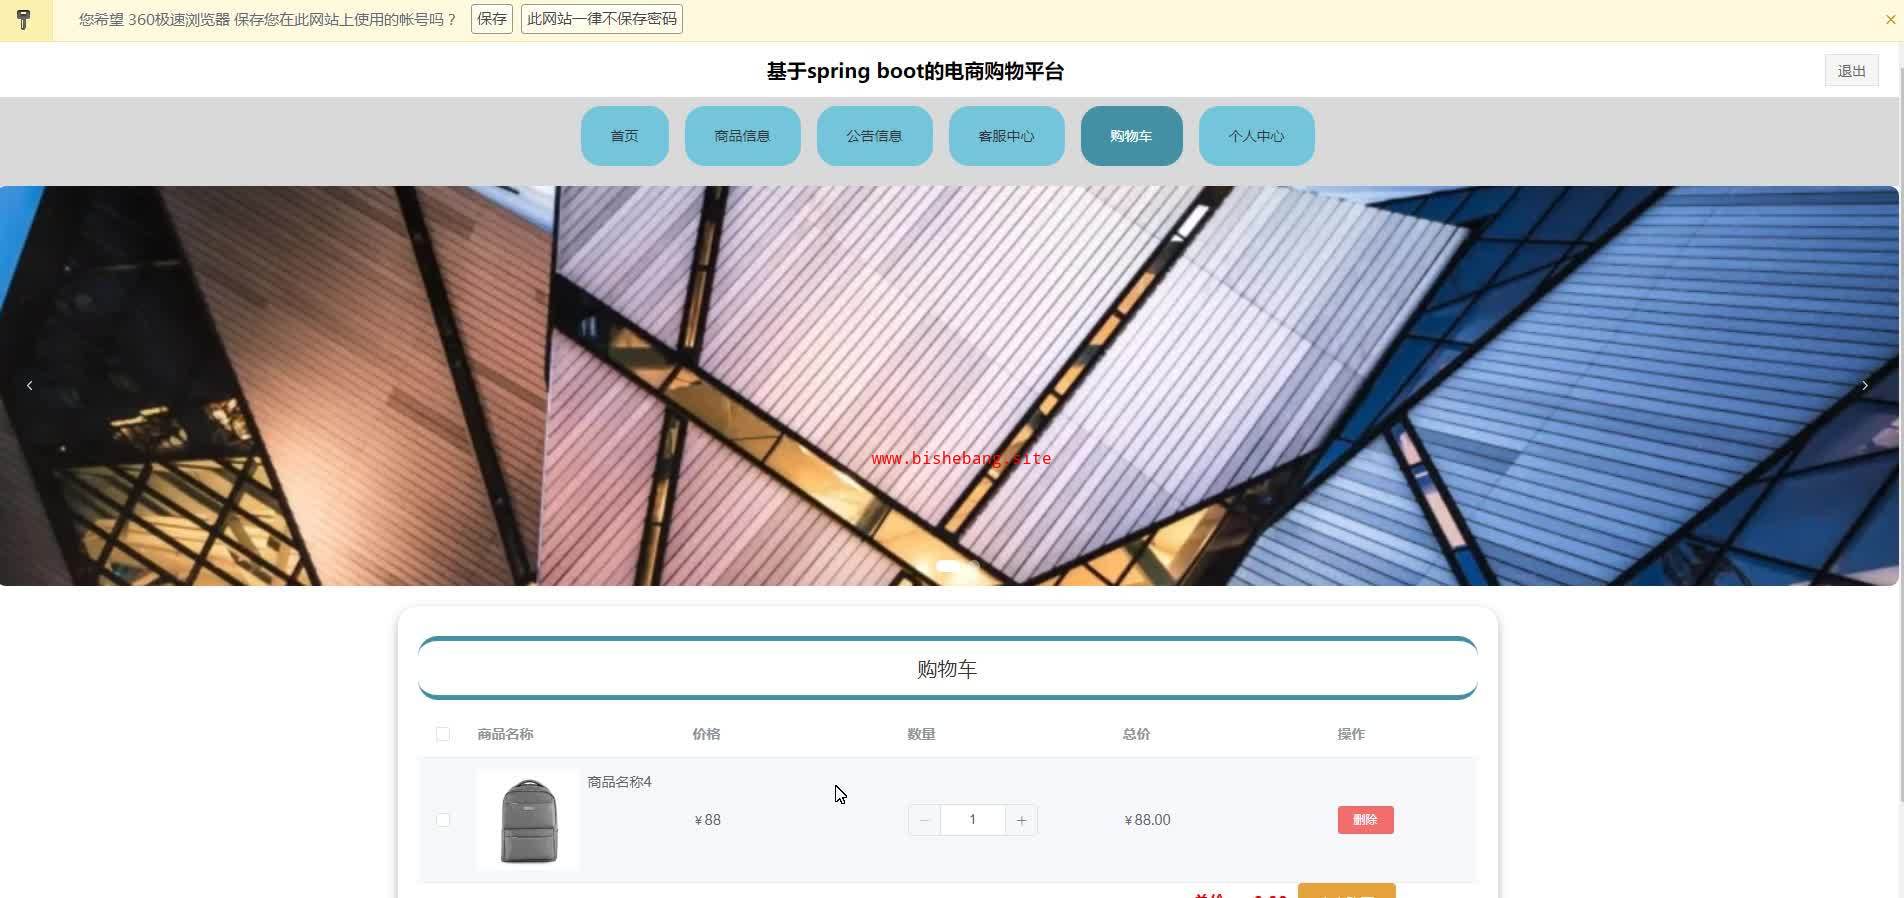Open the 首页 navigation tab
The image size is (1904, 898).
625,136
